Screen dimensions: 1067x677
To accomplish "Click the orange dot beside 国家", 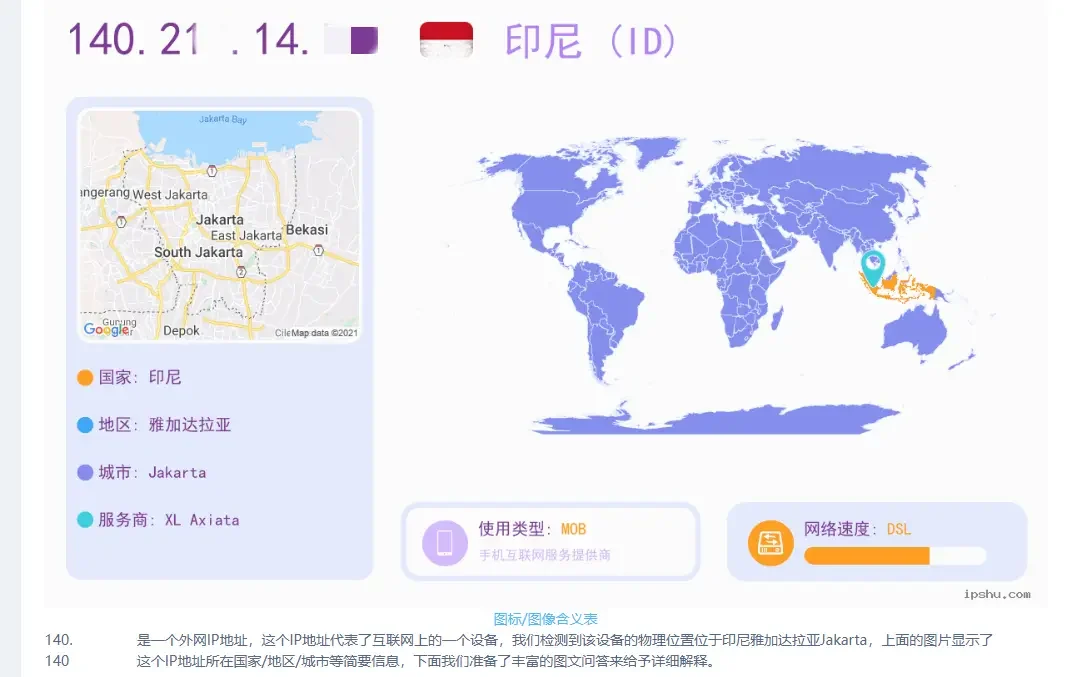I will tap(85, 378).
